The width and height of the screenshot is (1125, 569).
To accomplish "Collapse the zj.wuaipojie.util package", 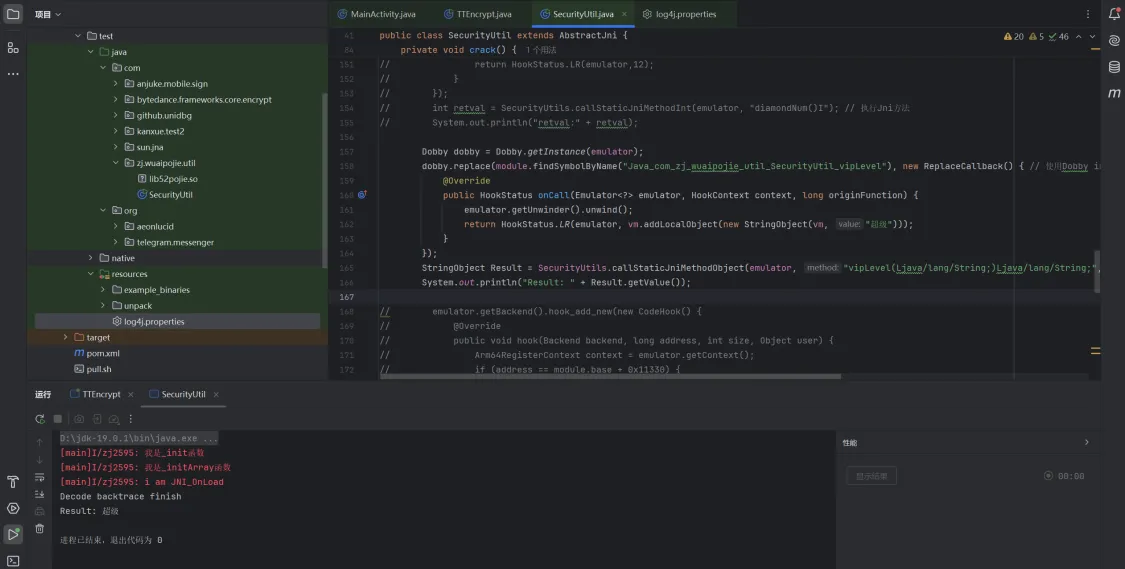I will tap(116, 163).
